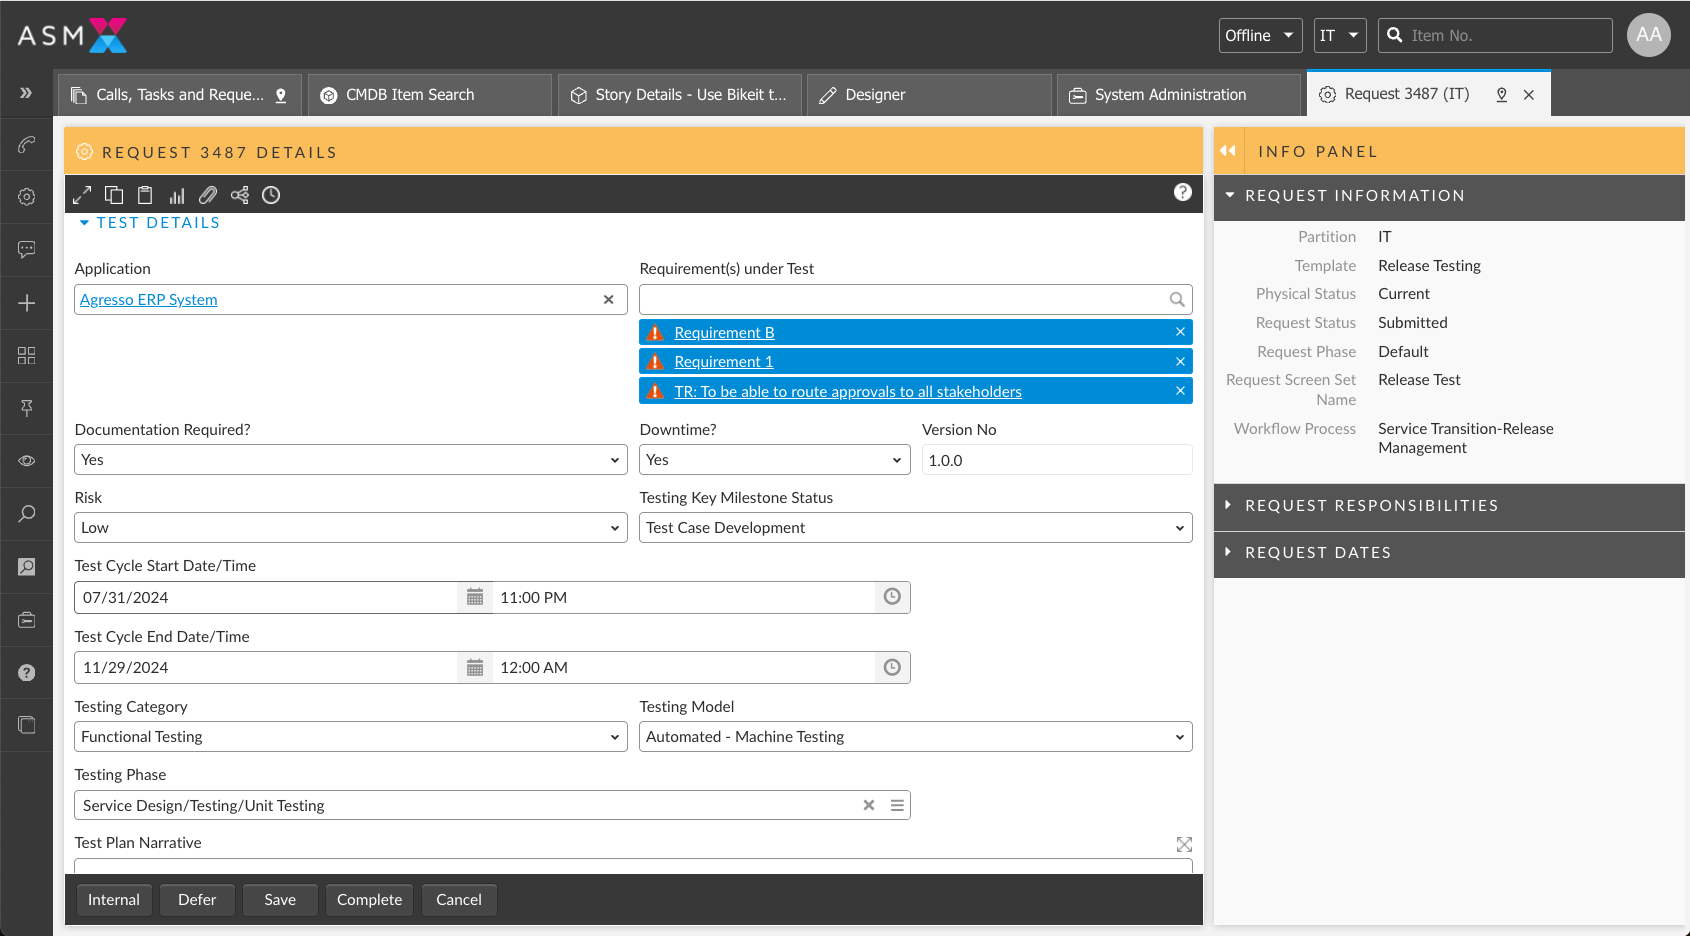Expand the Test Plan Narrative editor
The width and height of the screenshot is (1690, 936).
pyautogui.click(x=1184, y=845)
